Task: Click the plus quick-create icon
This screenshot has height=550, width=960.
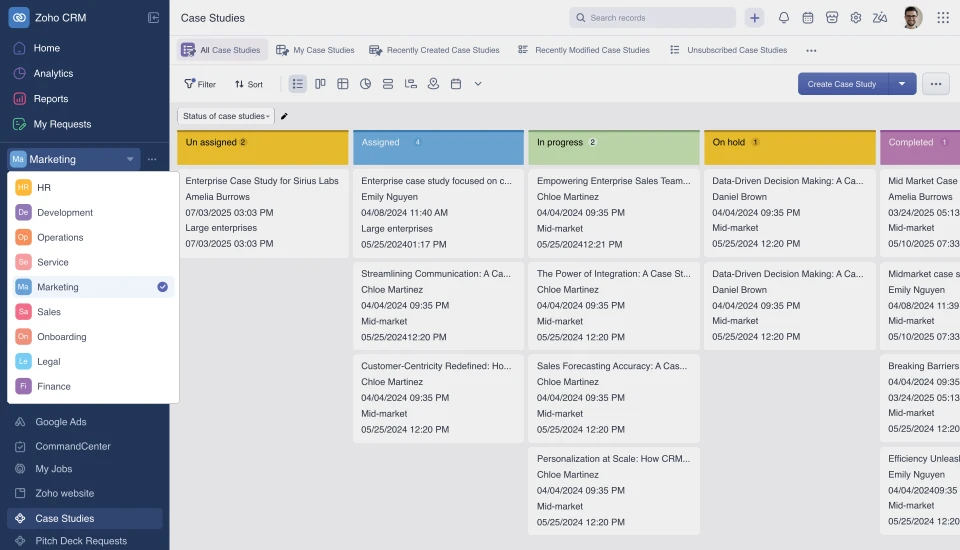Action: tap(754, 18)
